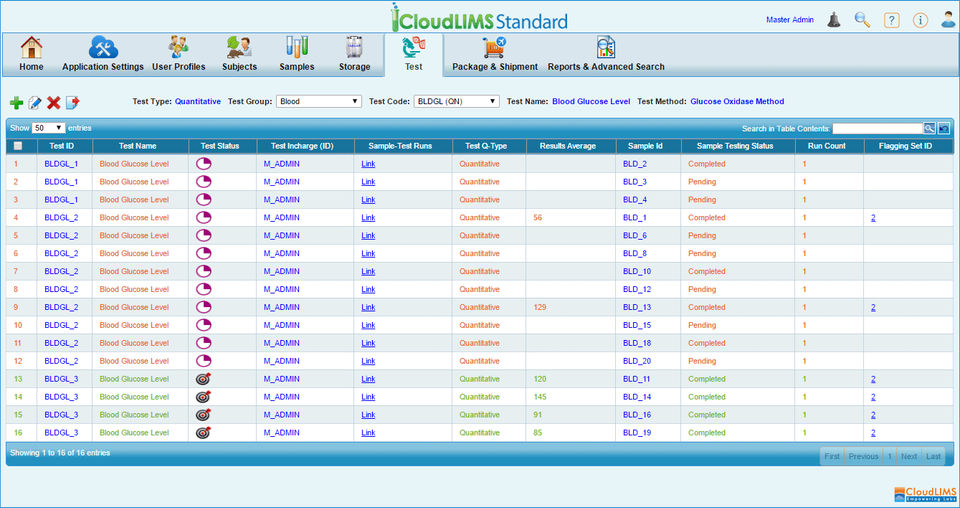Click test status pie icon in row 9
Image resolution: width=960 pixels, height=508 pixels.
click(203, 307)
